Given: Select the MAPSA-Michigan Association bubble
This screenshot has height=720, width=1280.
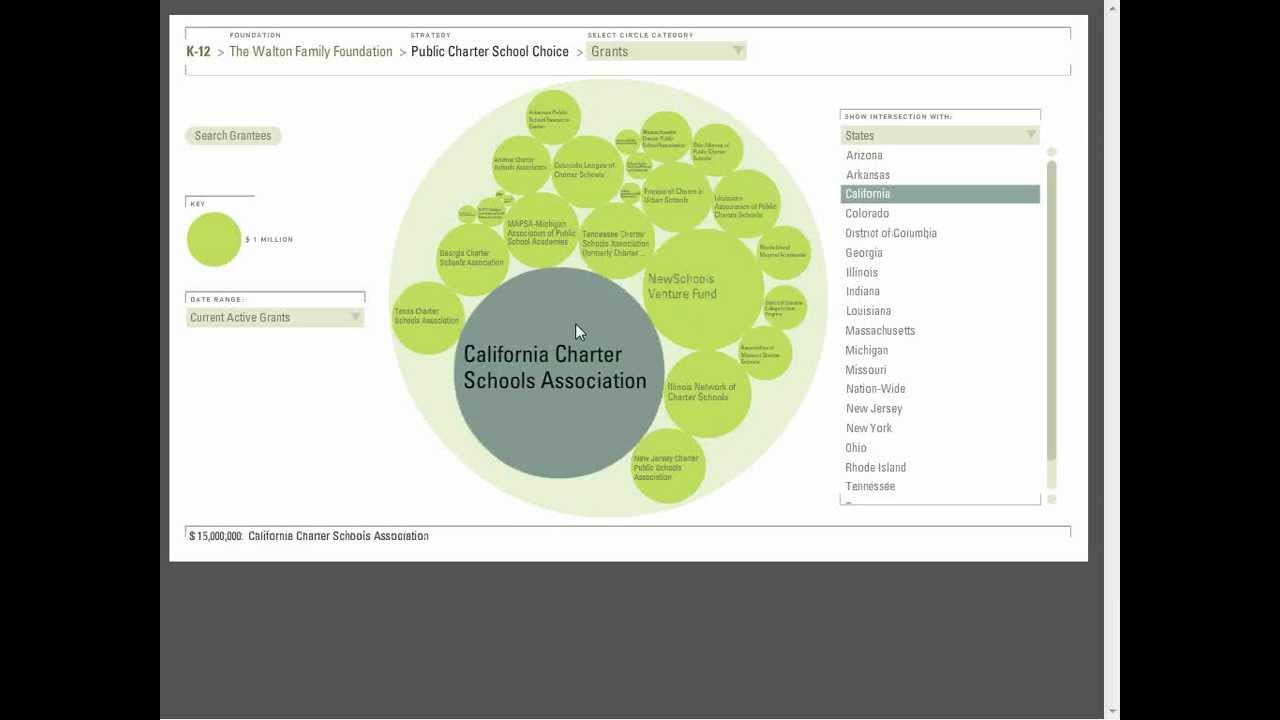Looking at the screenshot, I should click(x=541, y=231).
